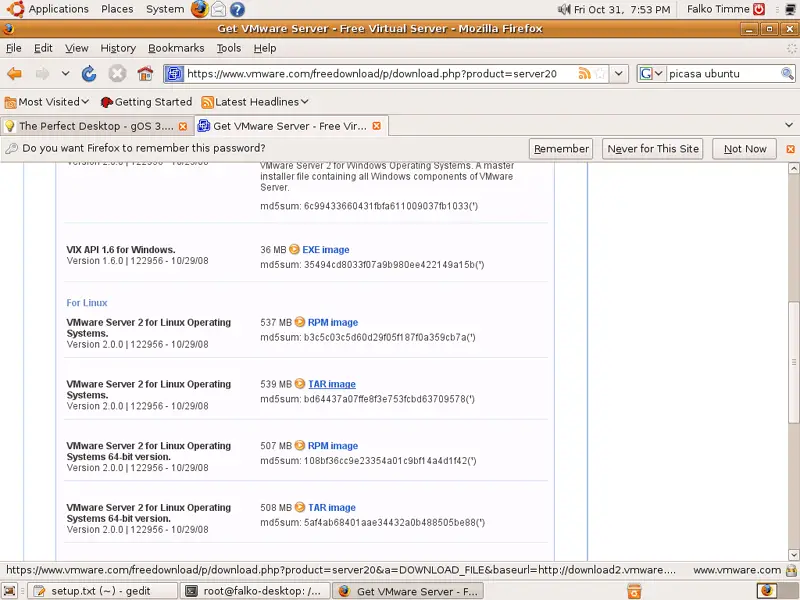Image resolution: width=800 pixels, height=600 pixels.
Task: Download the 539 MB TAR image link
Action: tap(332, 384)
